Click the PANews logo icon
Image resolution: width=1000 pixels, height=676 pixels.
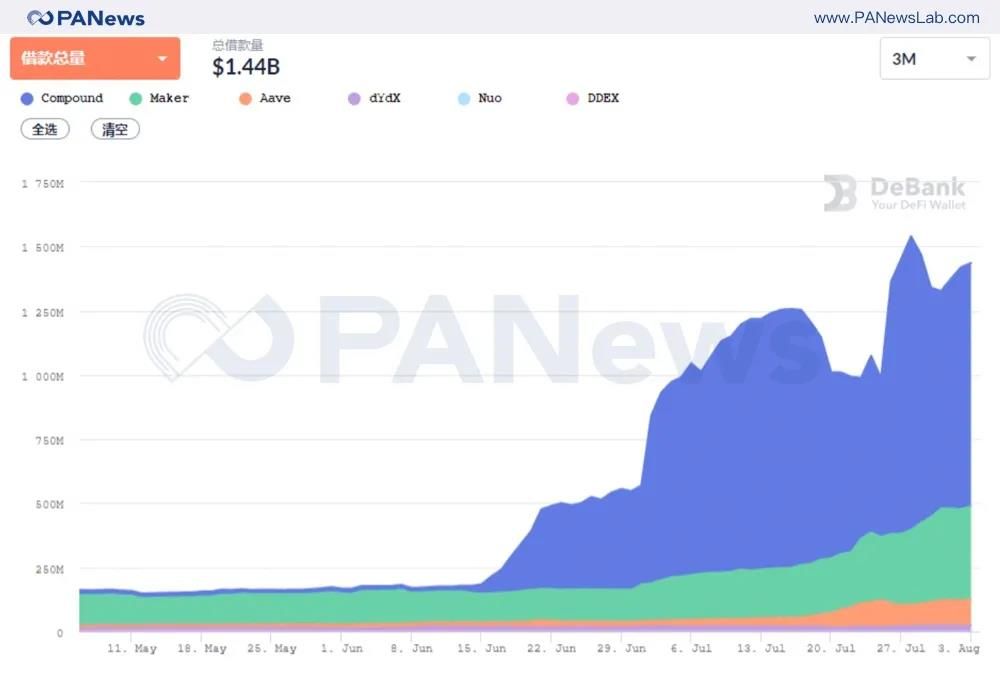tap(40, 18)
